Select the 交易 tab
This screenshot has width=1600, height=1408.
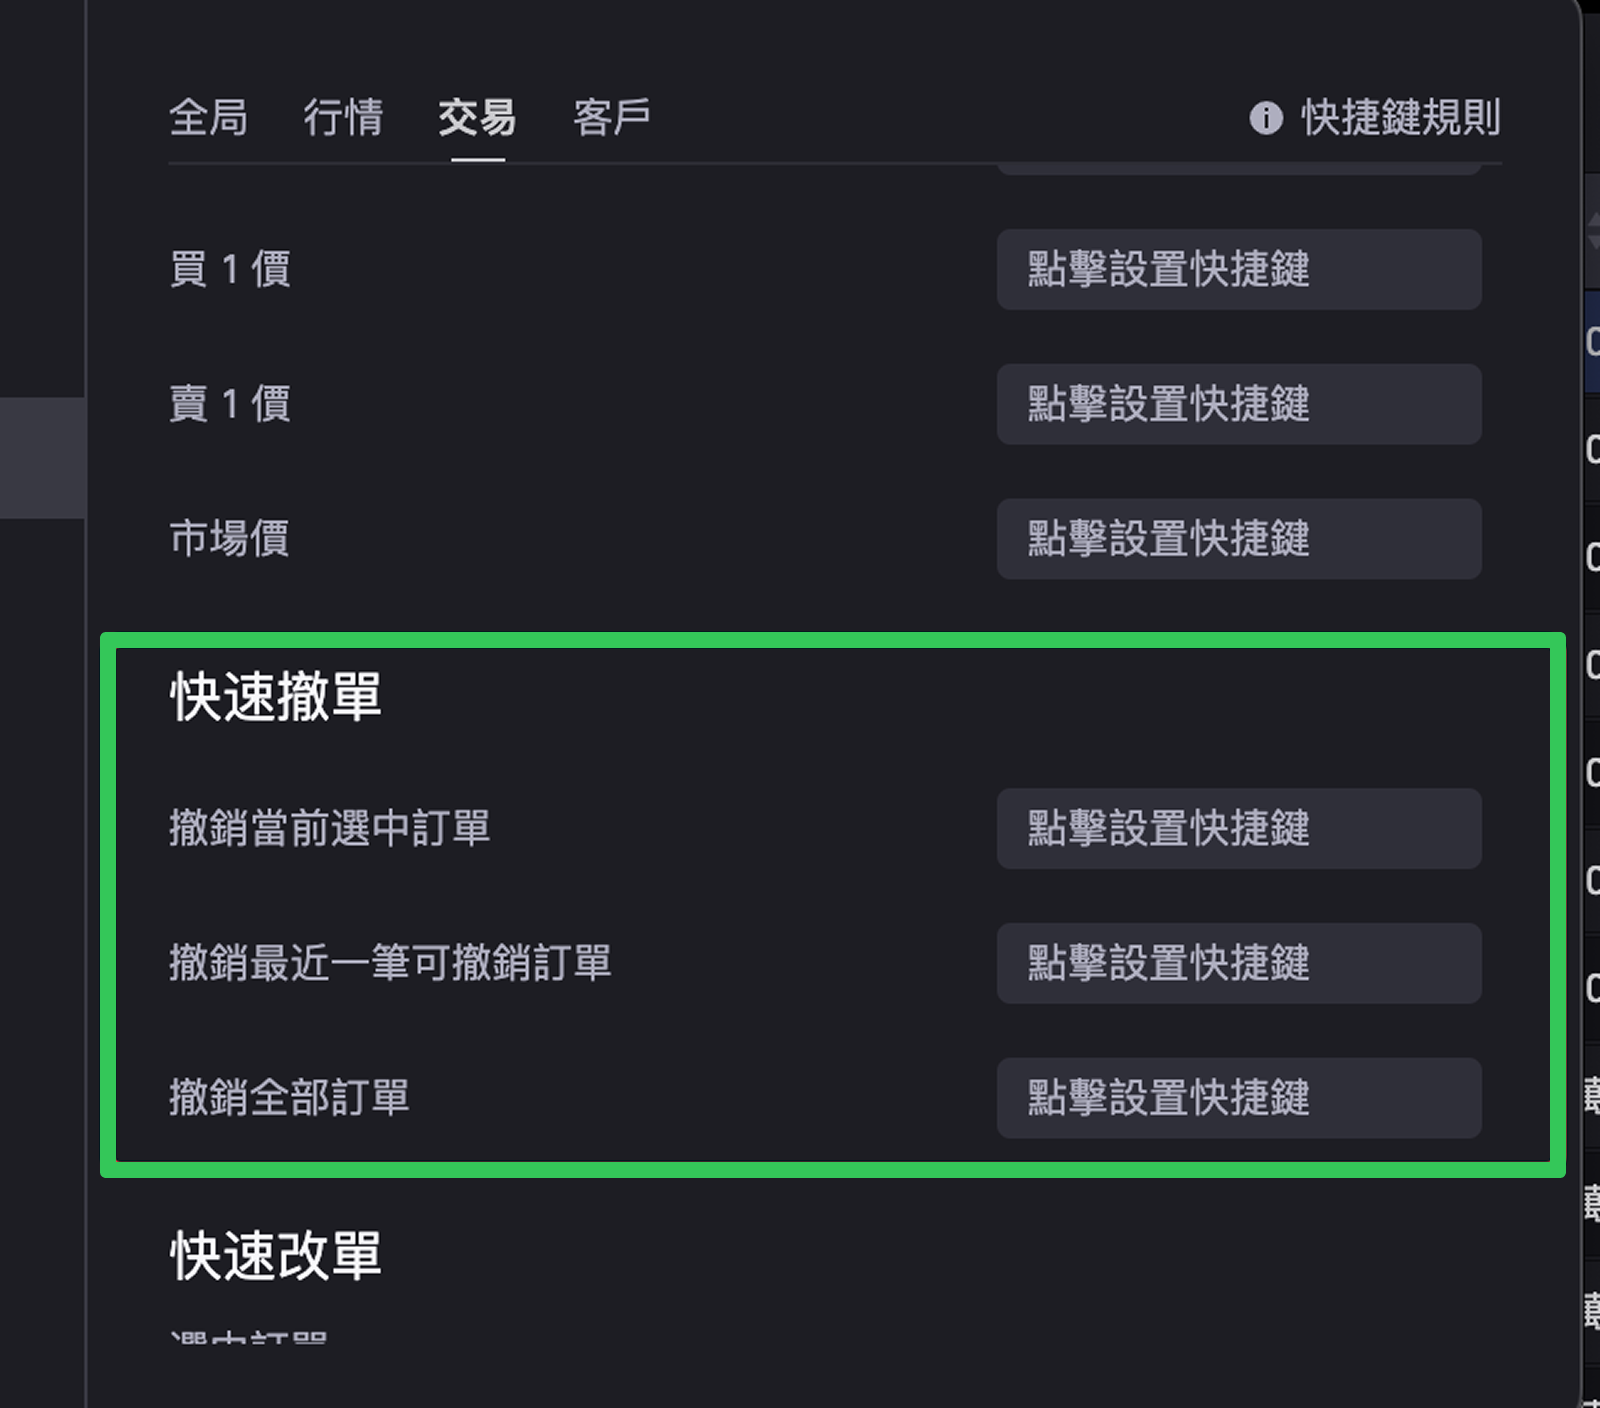pyautogui.click(x=477, y=118)
